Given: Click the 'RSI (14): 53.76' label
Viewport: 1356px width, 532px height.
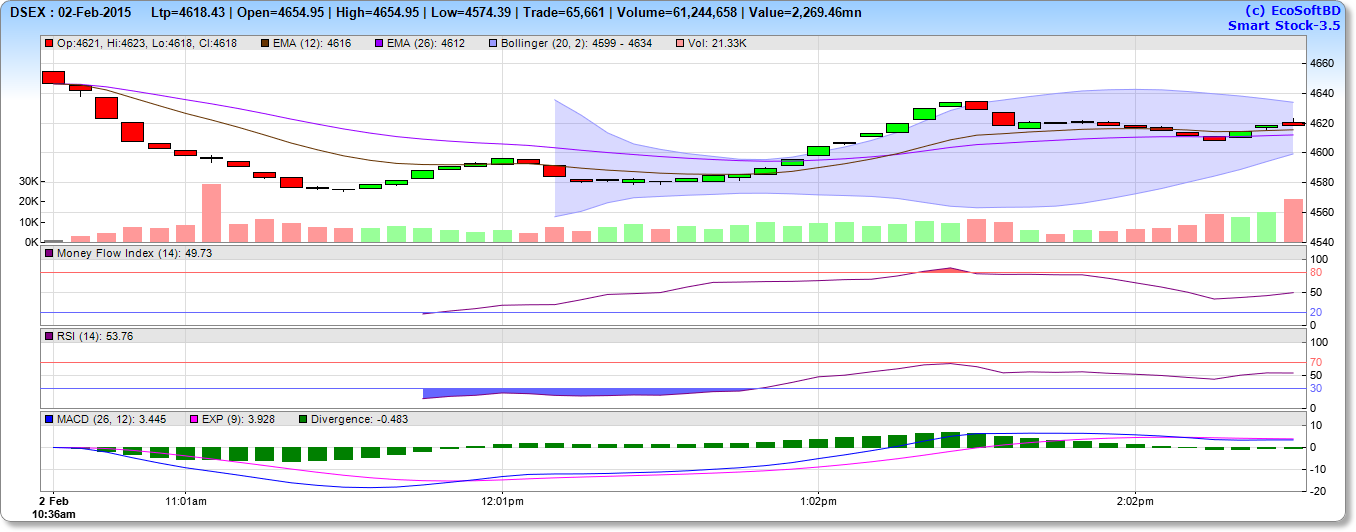Looking at the screenshot, I should pyautogui.click(x=97, y=337).
